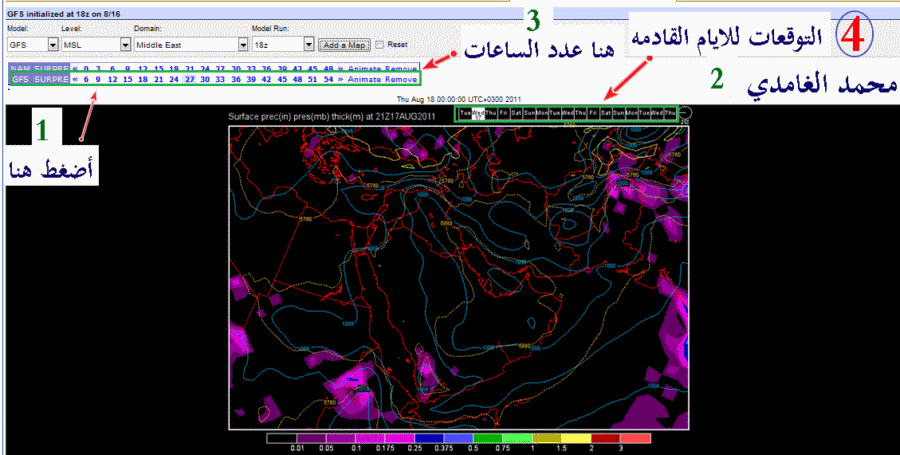The height and width of the screenshot is (455, 900).
Task: Select forecast hour 18 in GFS row
Action: click(143, 79)
